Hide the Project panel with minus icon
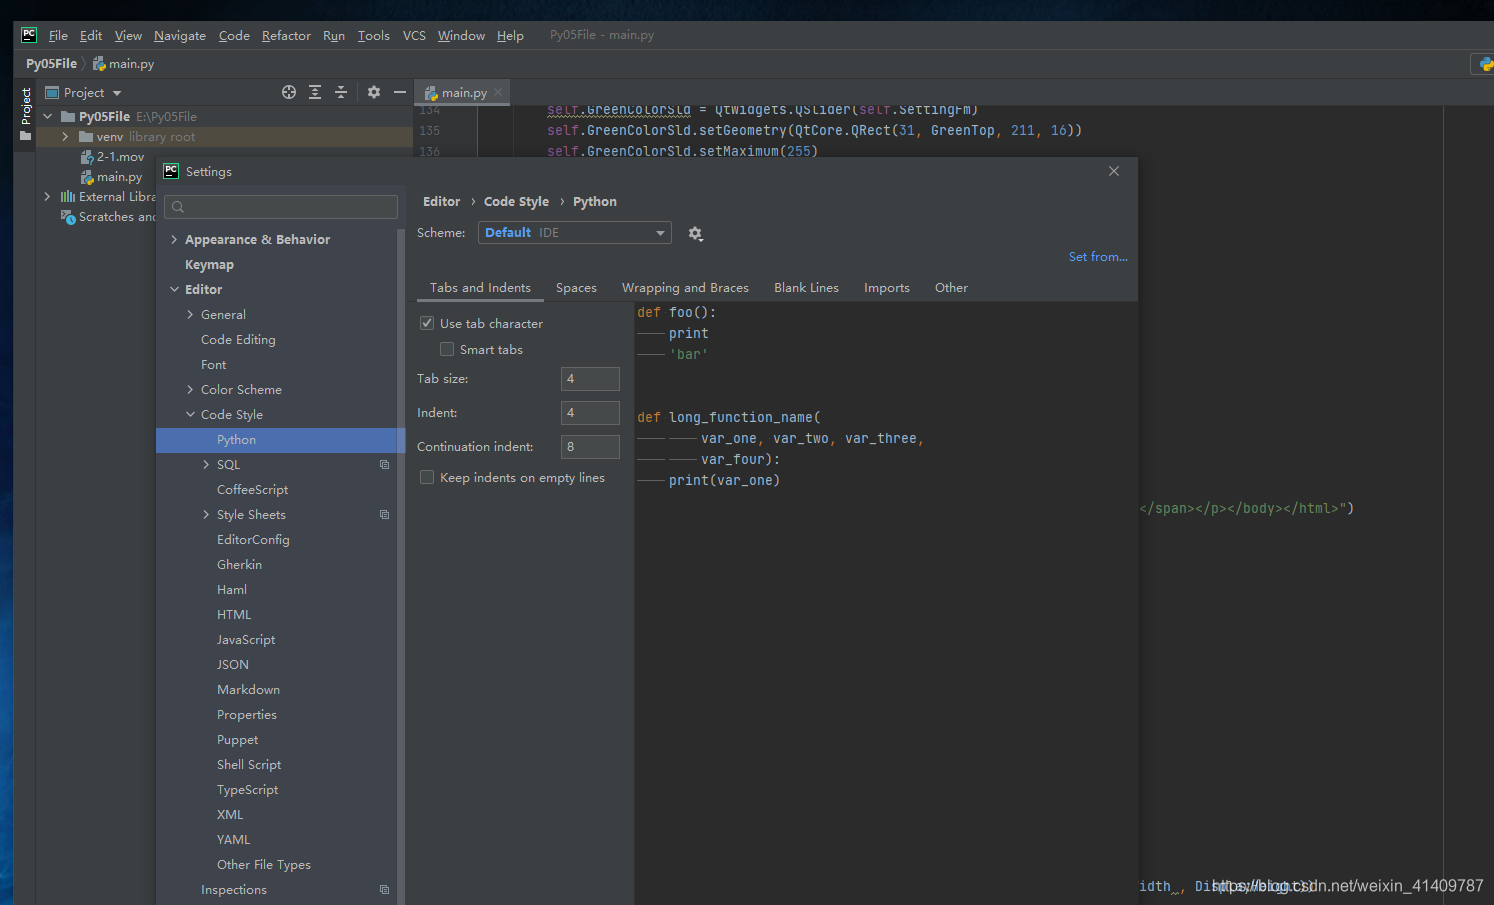Screen dimensions: 1494x905 (x=400, y=92)
